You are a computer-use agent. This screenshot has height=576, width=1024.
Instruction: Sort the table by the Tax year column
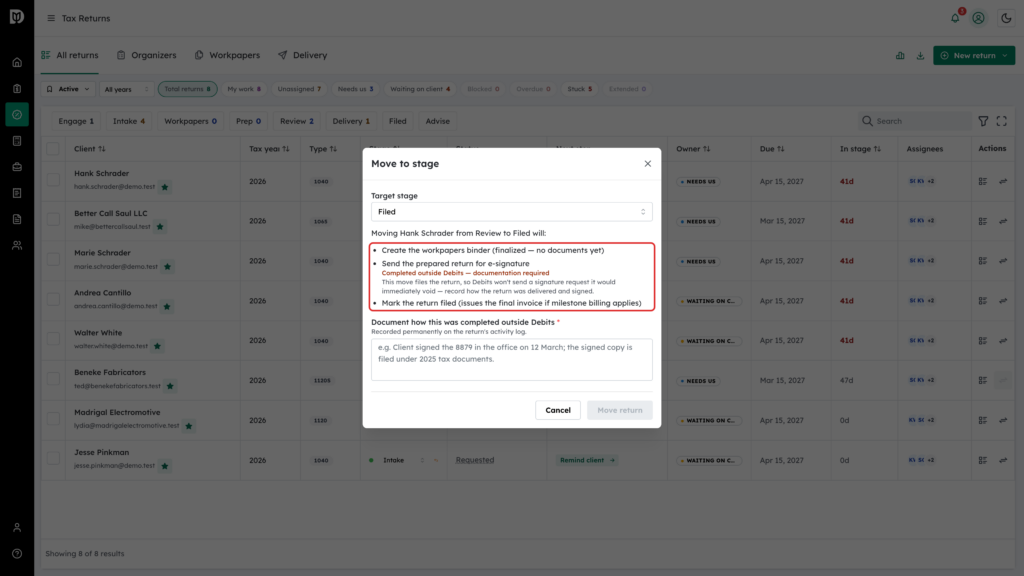pyautogui.click(x=269, y=149)
